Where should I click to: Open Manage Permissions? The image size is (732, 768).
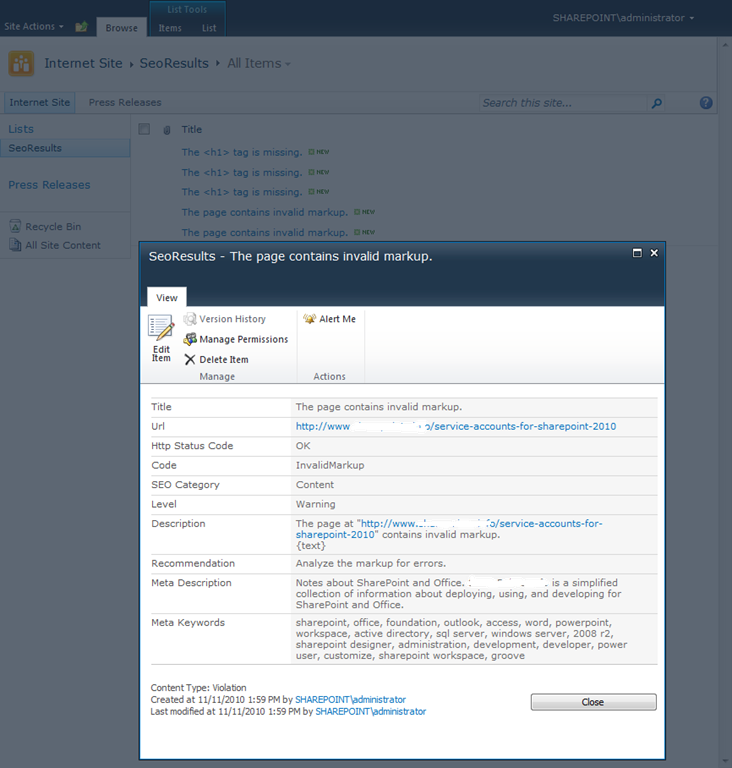(x=236, y=339)
